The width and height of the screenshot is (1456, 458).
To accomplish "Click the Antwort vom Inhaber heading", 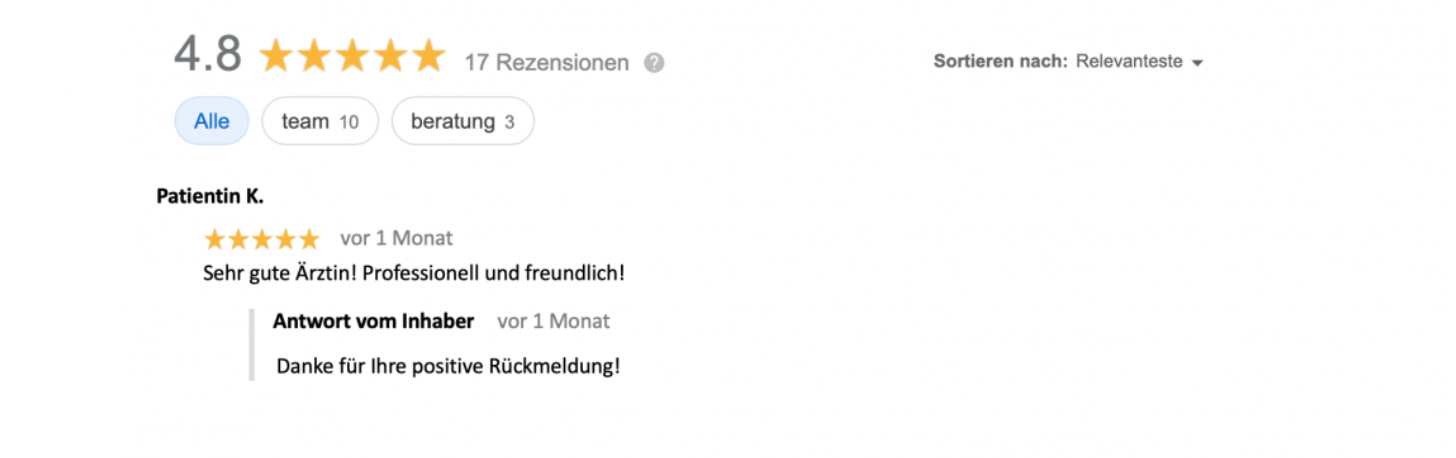I will [373, 321].
